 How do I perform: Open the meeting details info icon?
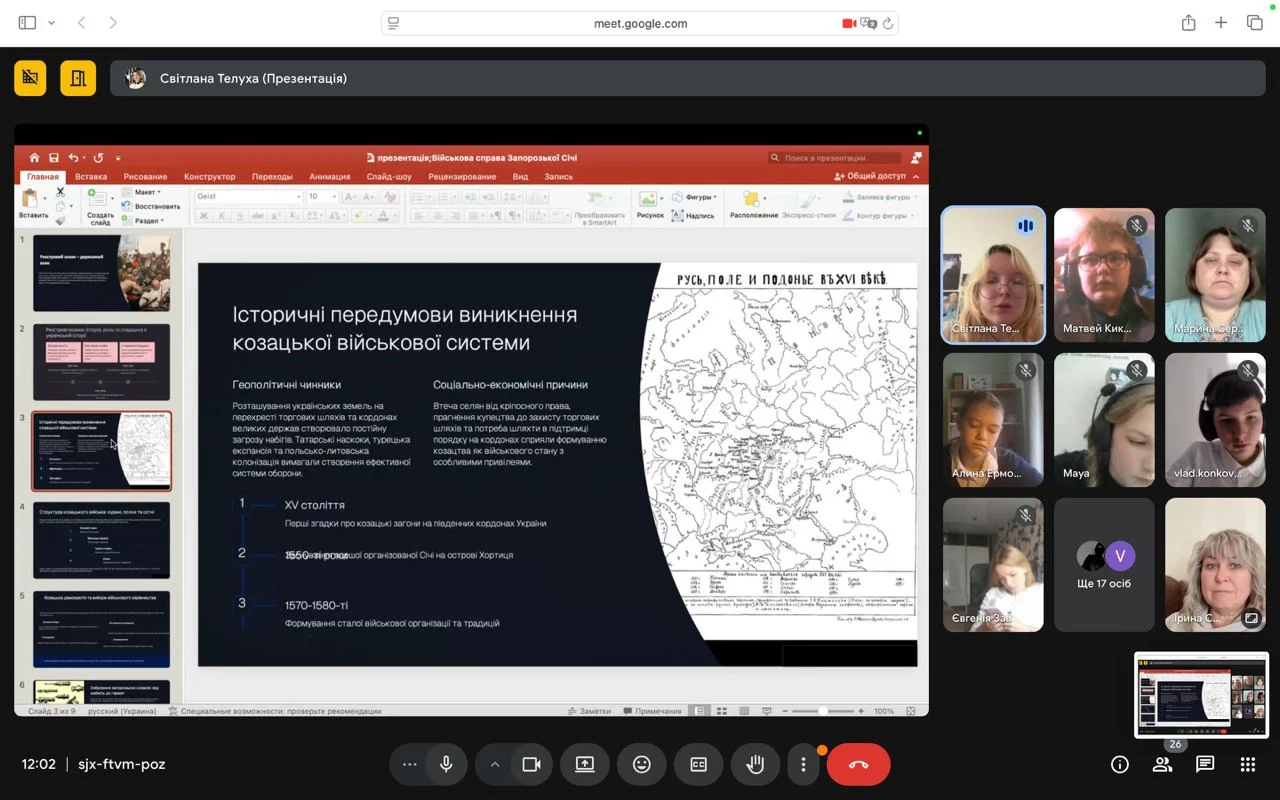click(x=1120, y=764)
